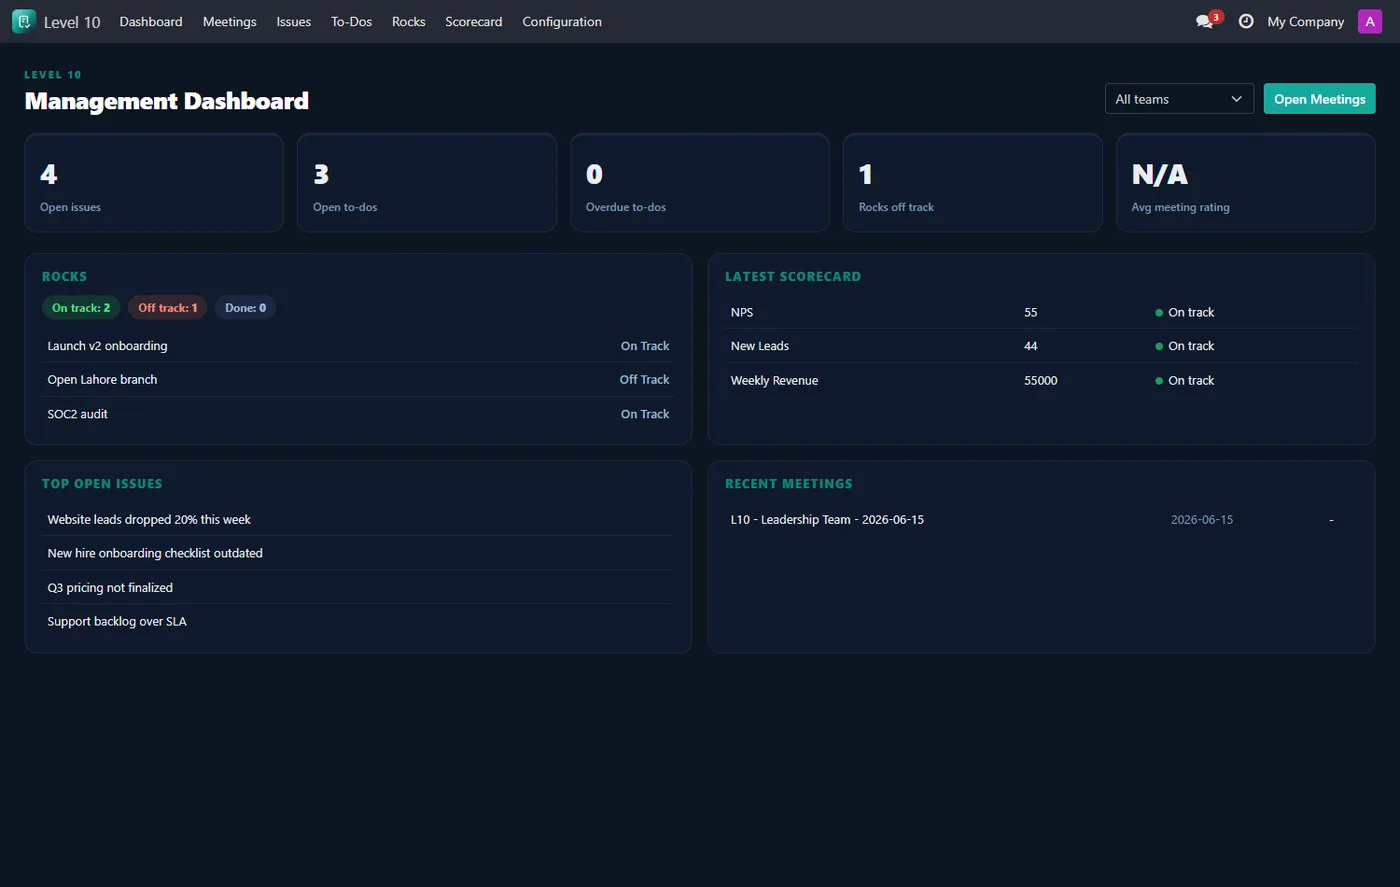Screen dimensions: 1400x887
Task: Open meeting "L10 - Leadership Team - 2026-06-15"
Action: (1041, 520)
